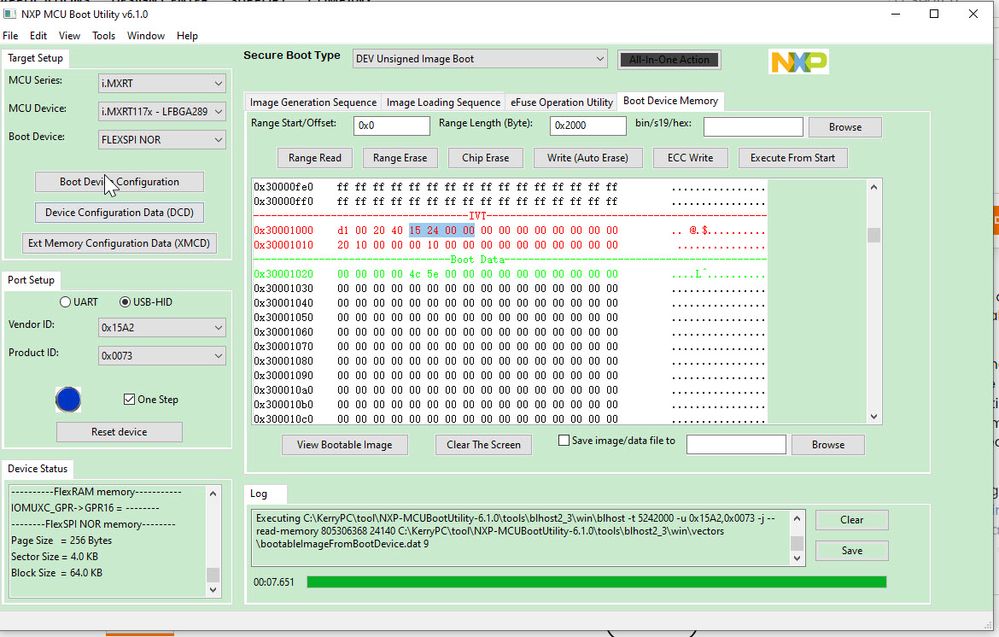999x637 pixels.
Task: Open the File menu
Action: pyautogui.click(x=10, y=36)
